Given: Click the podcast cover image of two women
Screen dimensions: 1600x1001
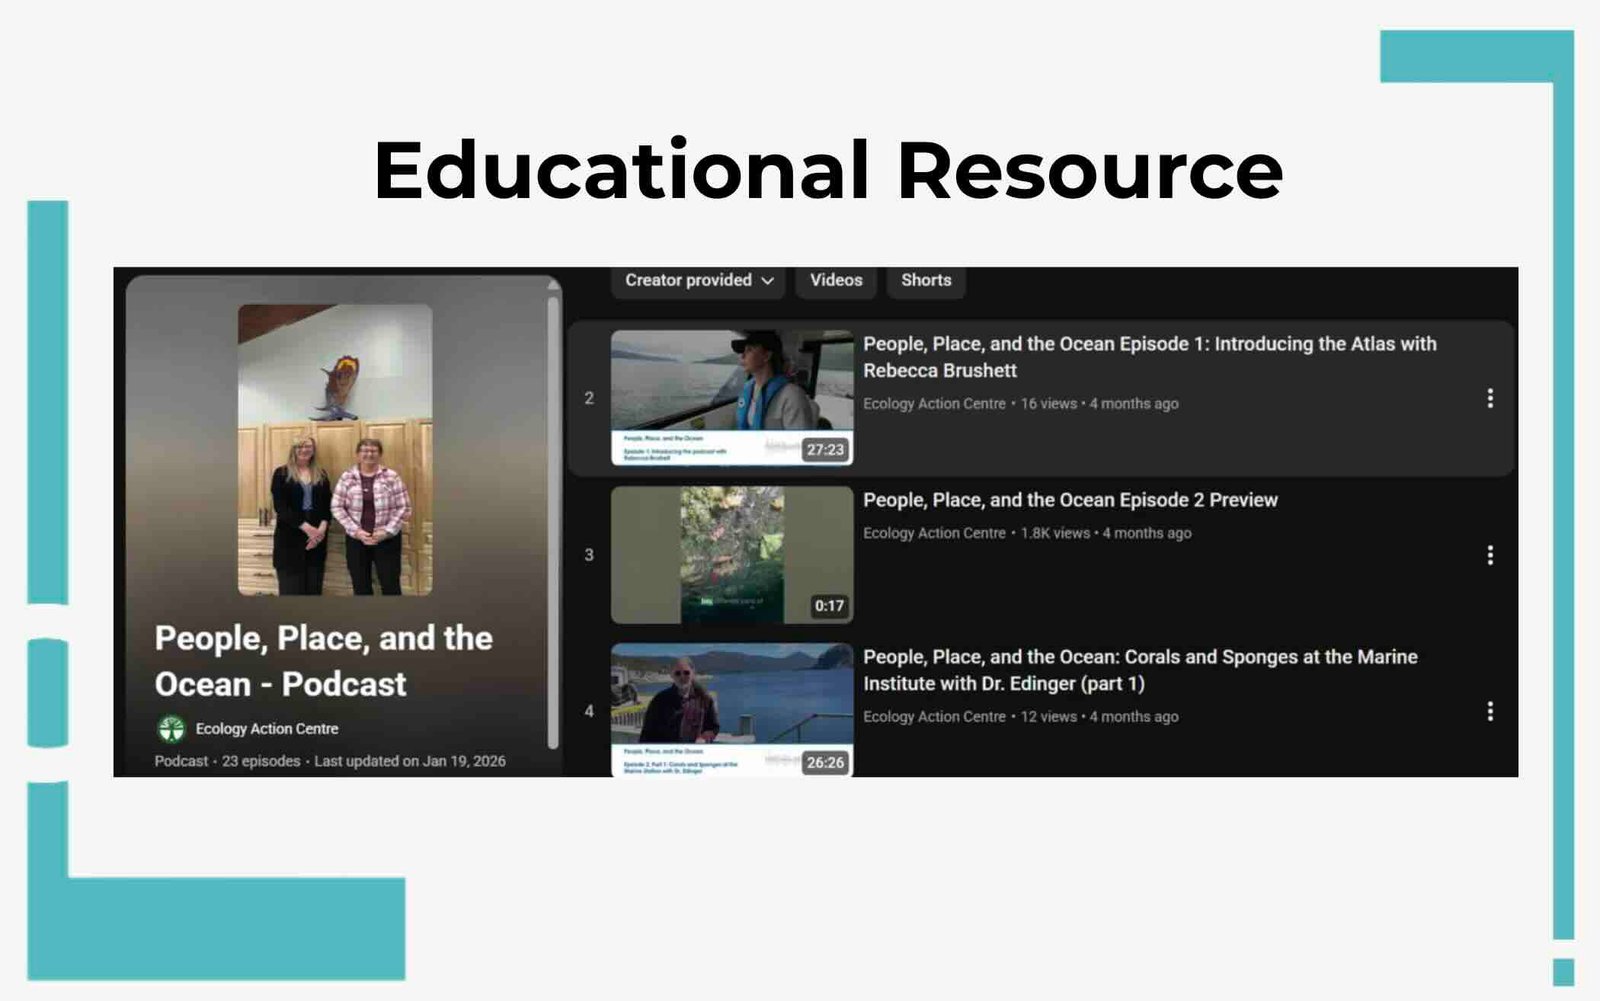Looking at the screenshot, I should [x=335, y=450].
